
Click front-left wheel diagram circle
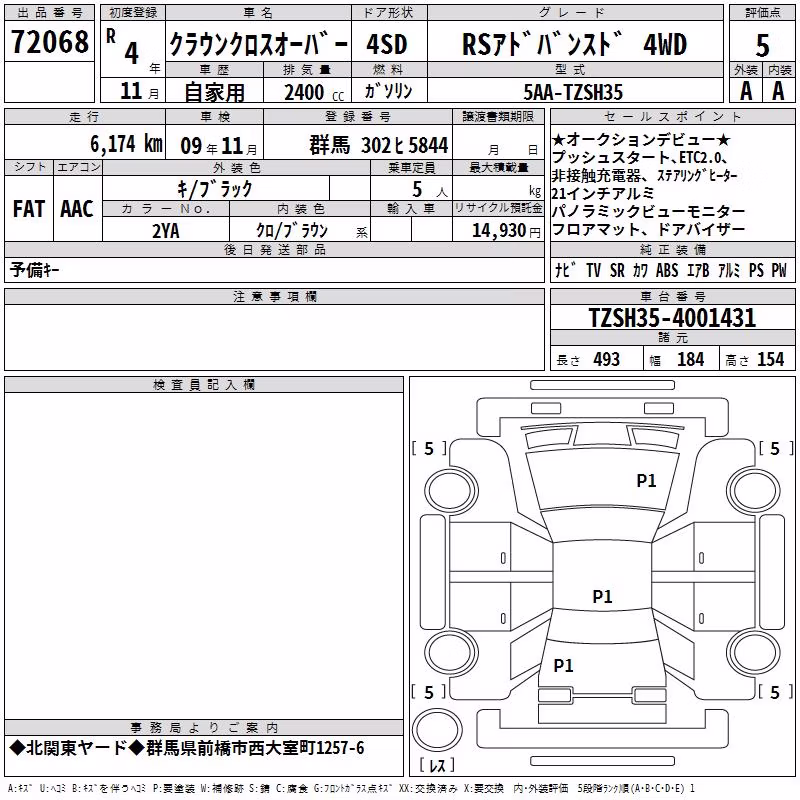(450, 491)
